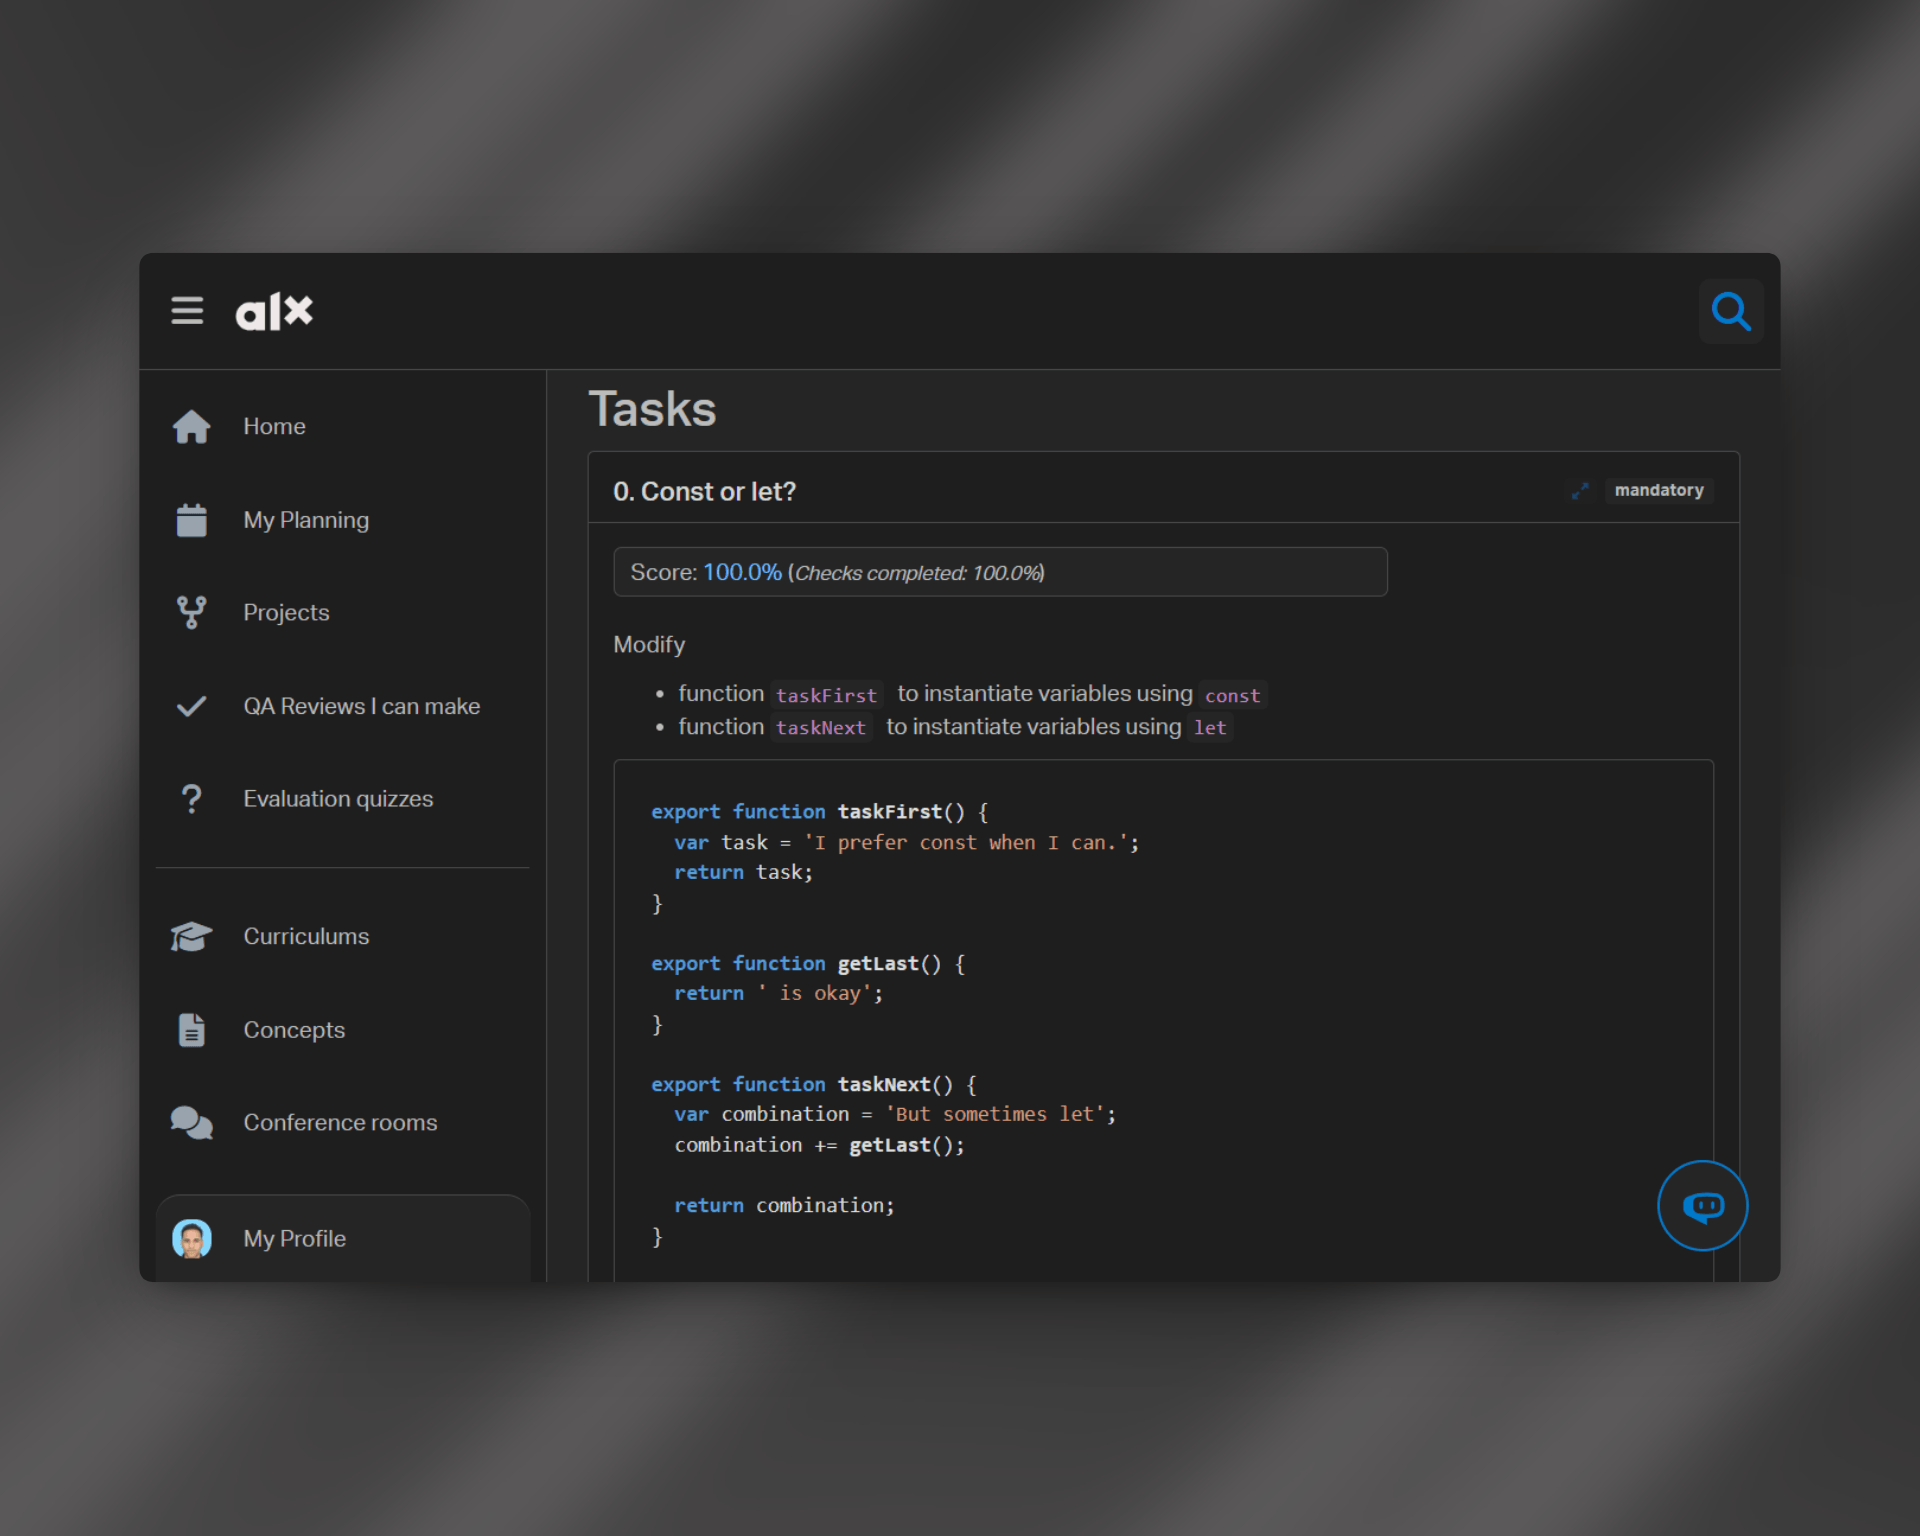
Task: Click the Concepts document icon
Action: pyautogui.click(x=191, y=1029)
